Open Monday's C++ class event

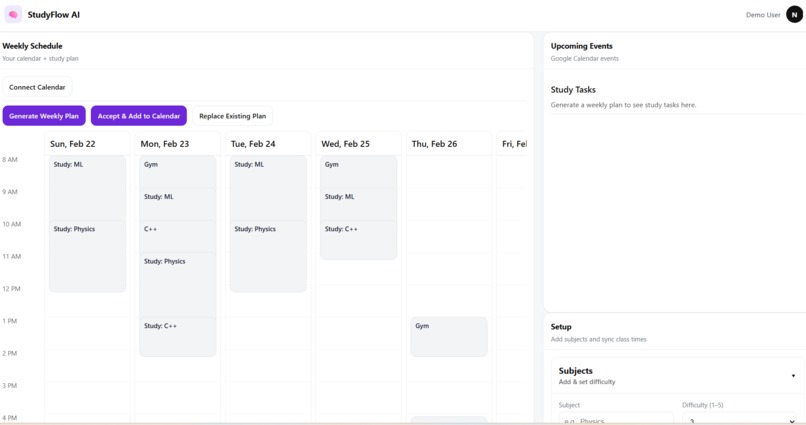[x=178, y=237]
